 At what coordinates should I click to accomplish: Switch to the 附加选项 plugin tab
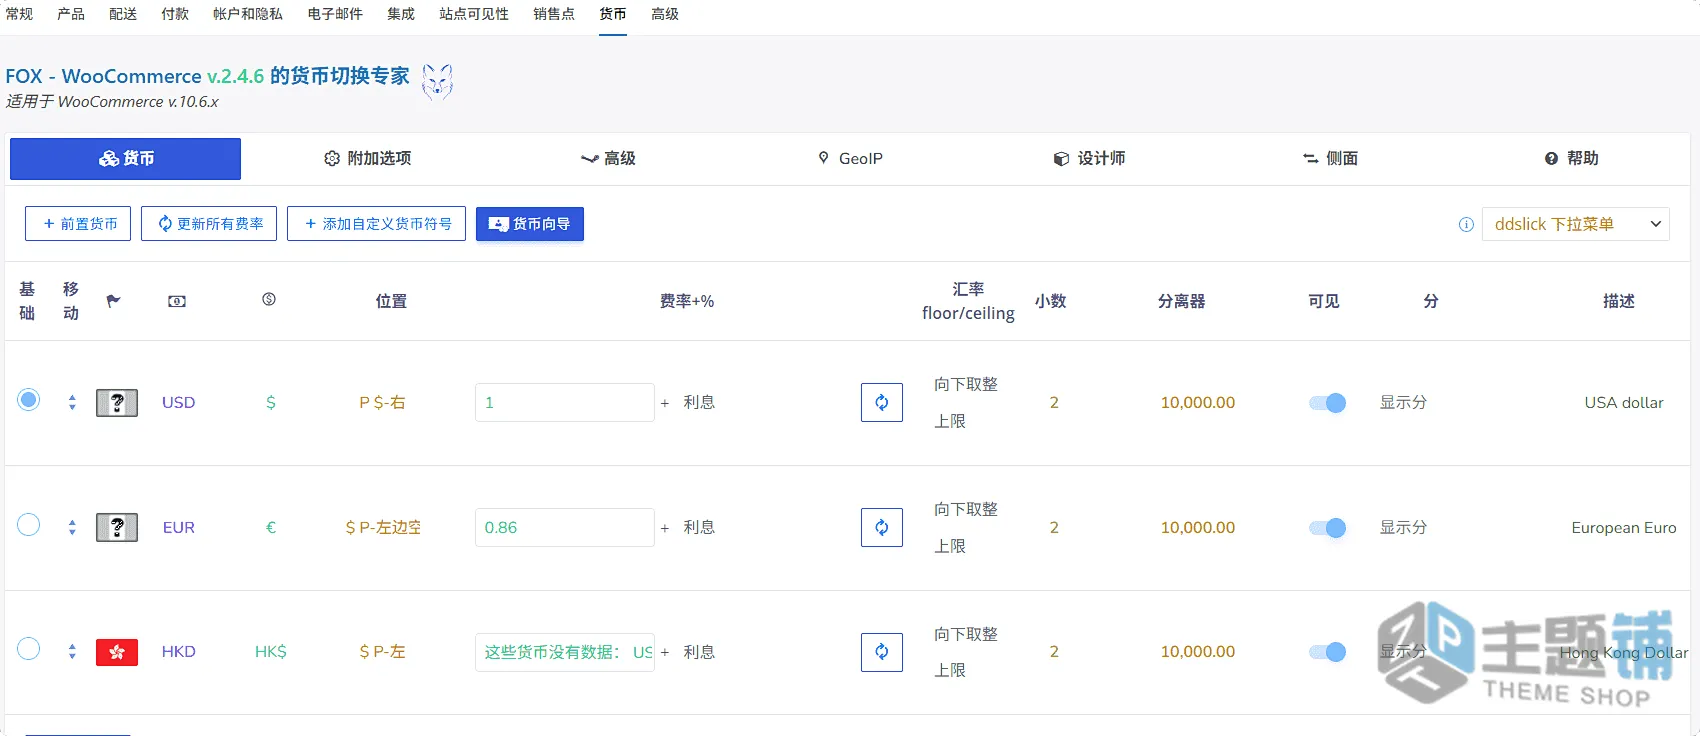point(367,158)
